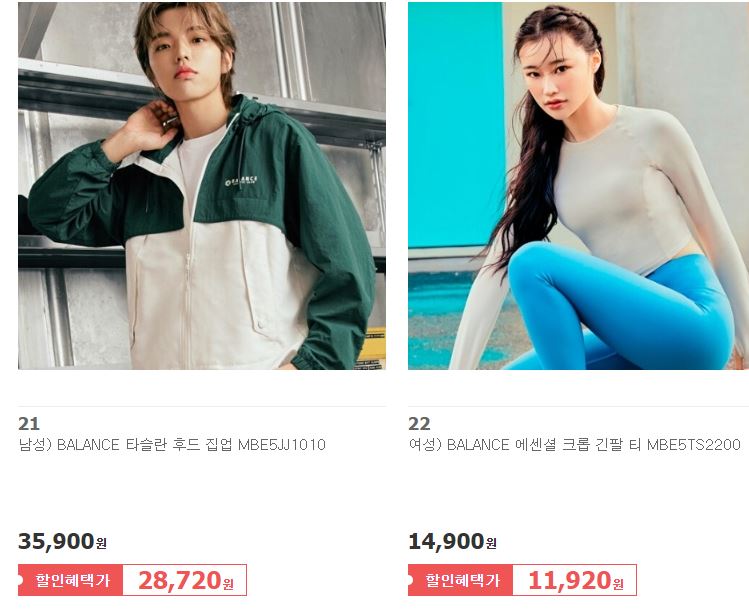
Task: Select the rank number 21 label
Action: (x=29, y=424)
